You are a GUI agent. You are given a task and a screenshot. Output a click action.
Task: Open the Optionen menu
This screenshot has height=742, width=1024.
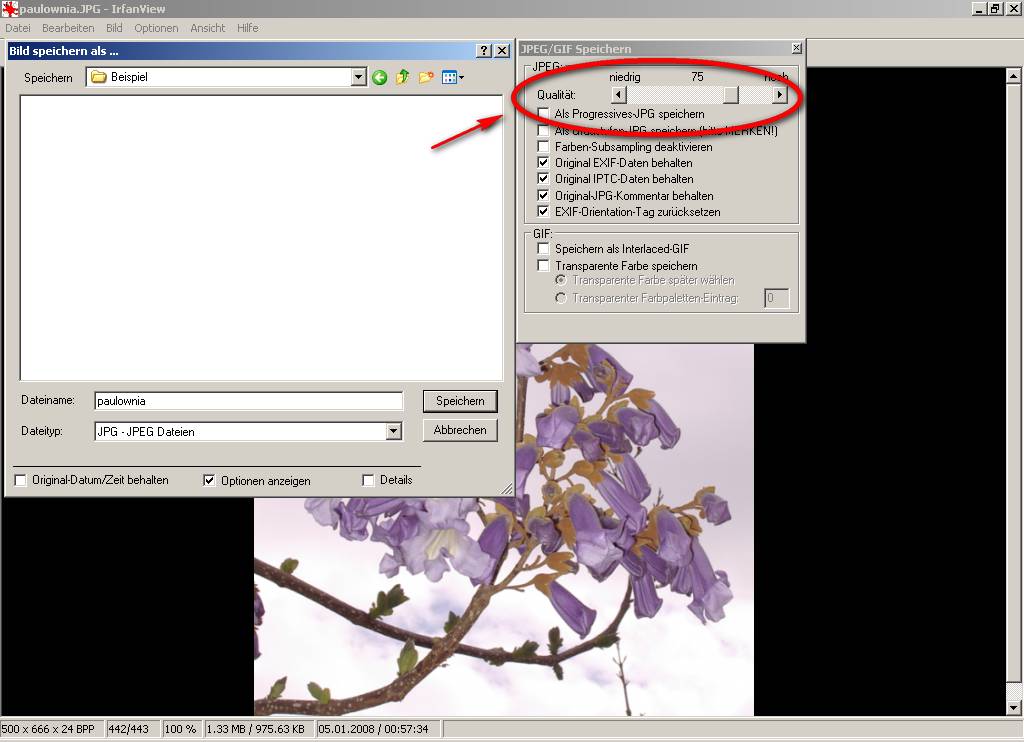[156, 28]
